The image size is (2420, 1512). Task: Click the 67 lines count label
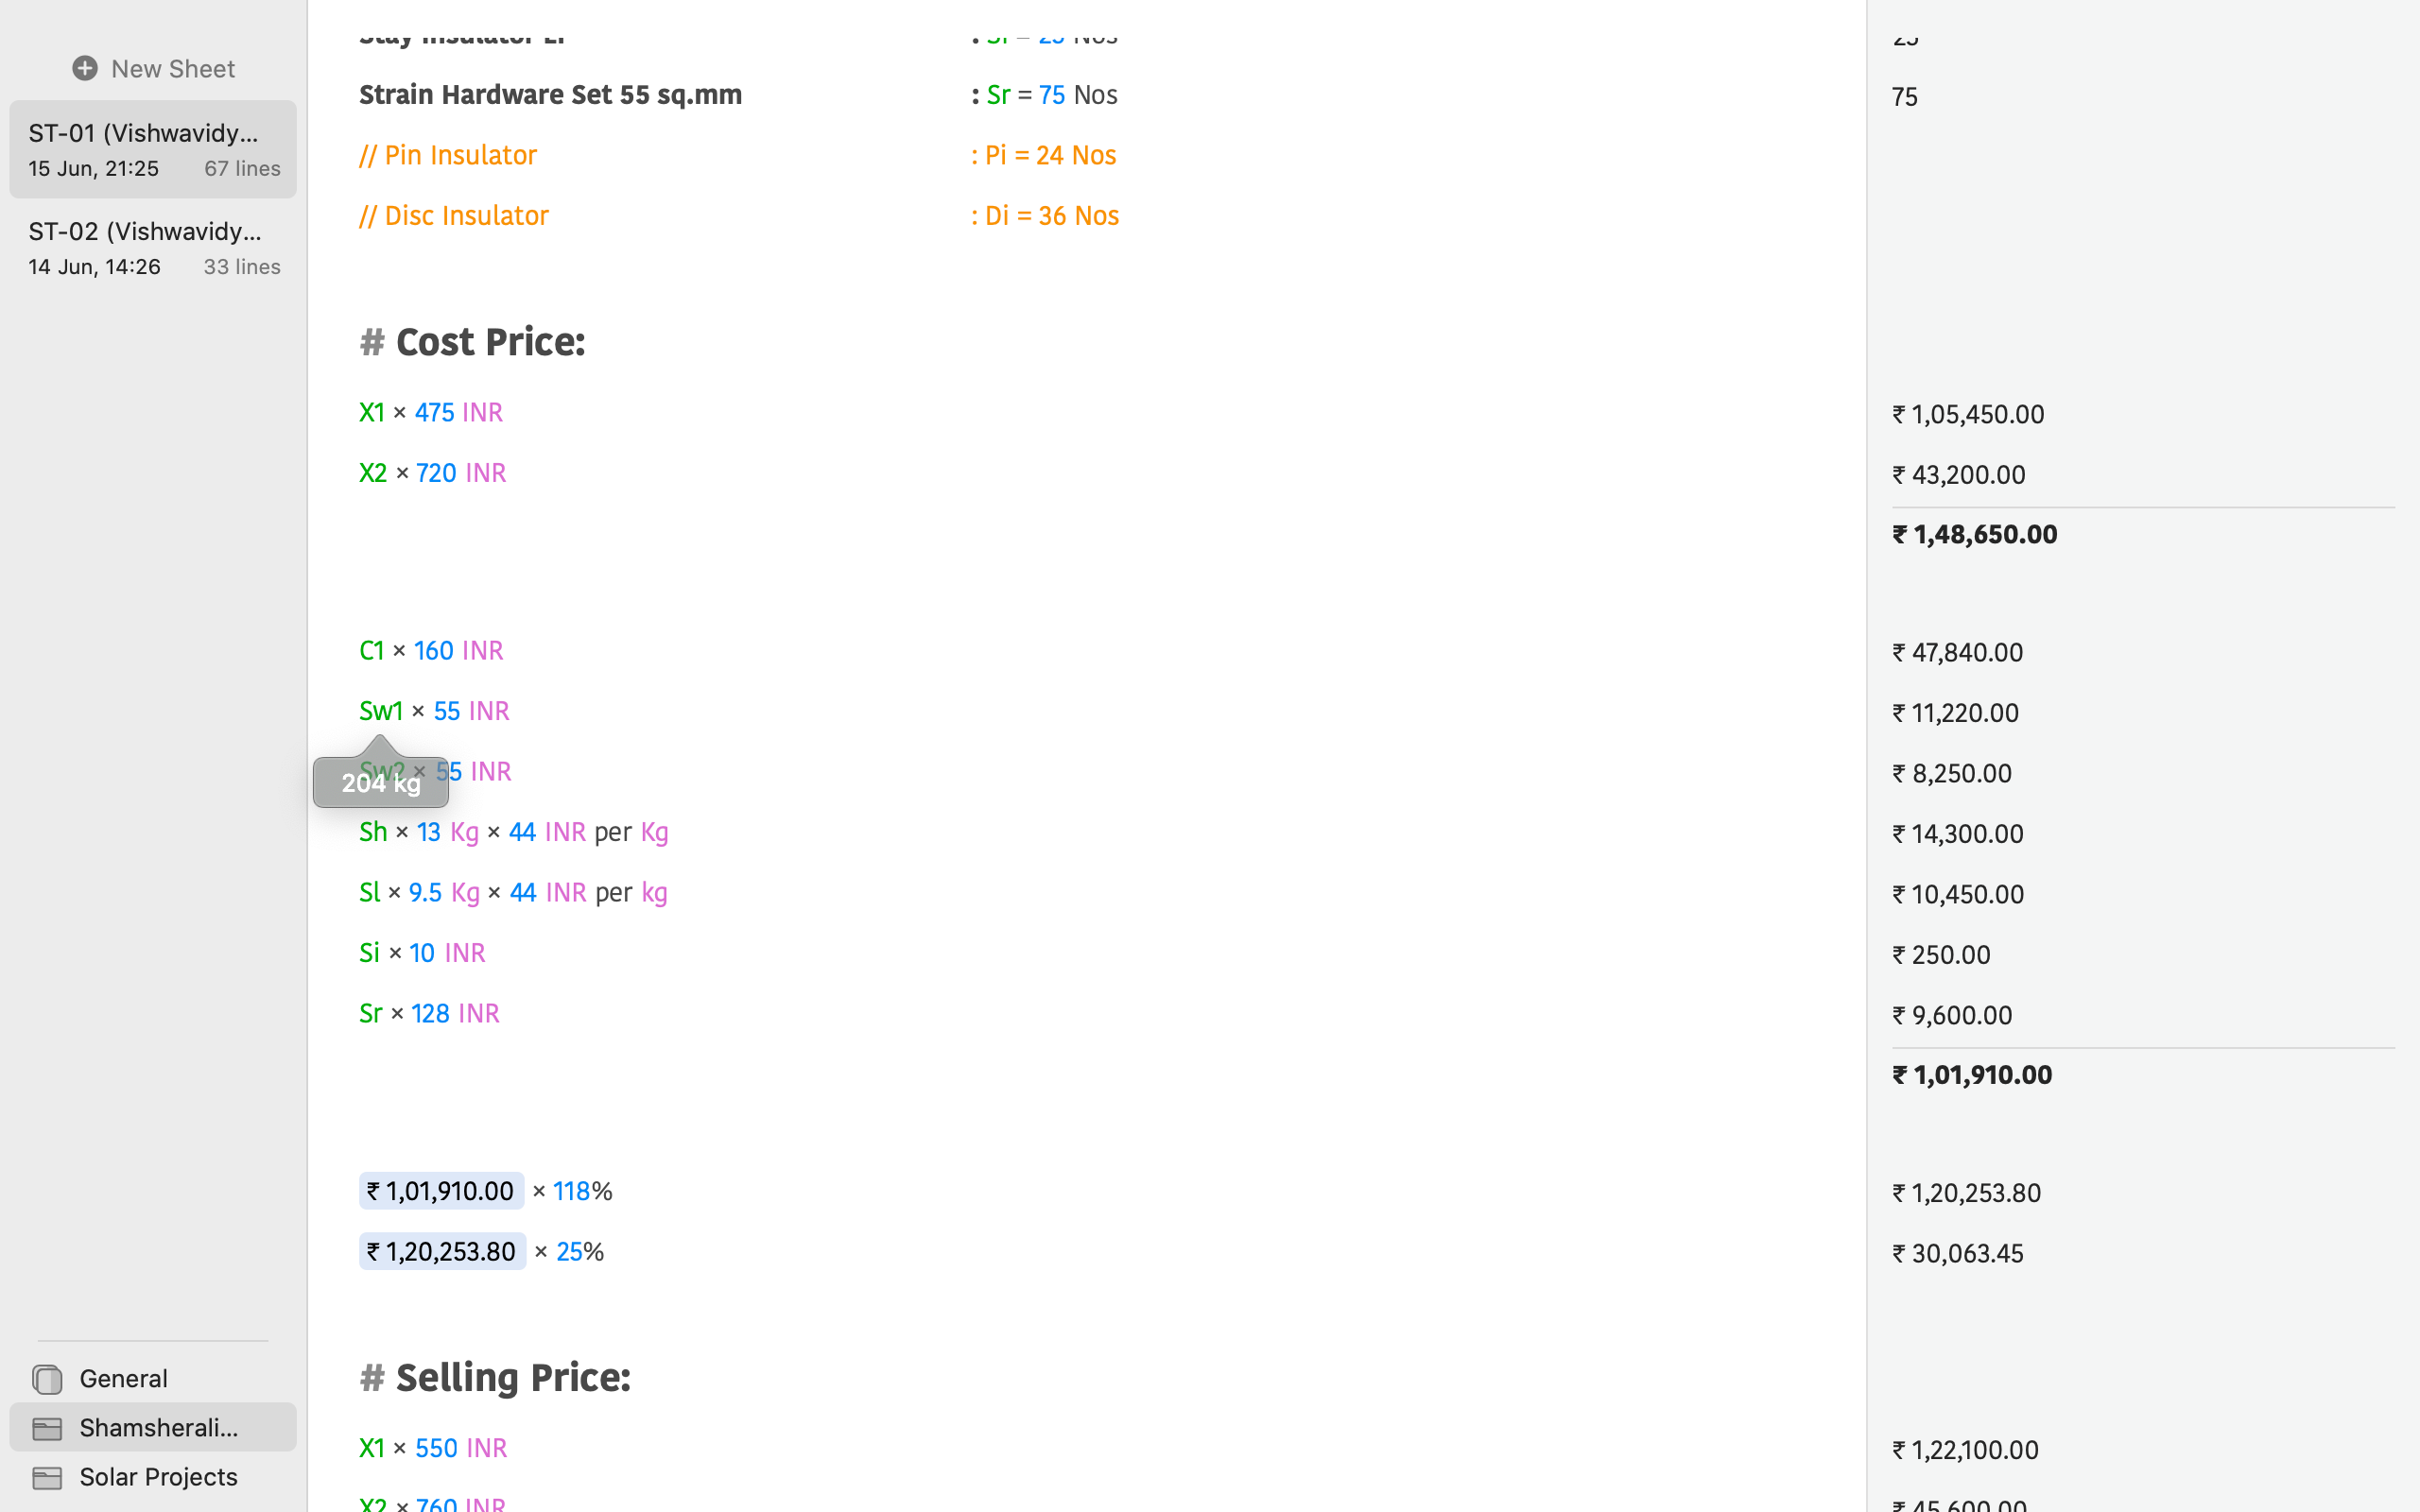(x=242, y=168)
